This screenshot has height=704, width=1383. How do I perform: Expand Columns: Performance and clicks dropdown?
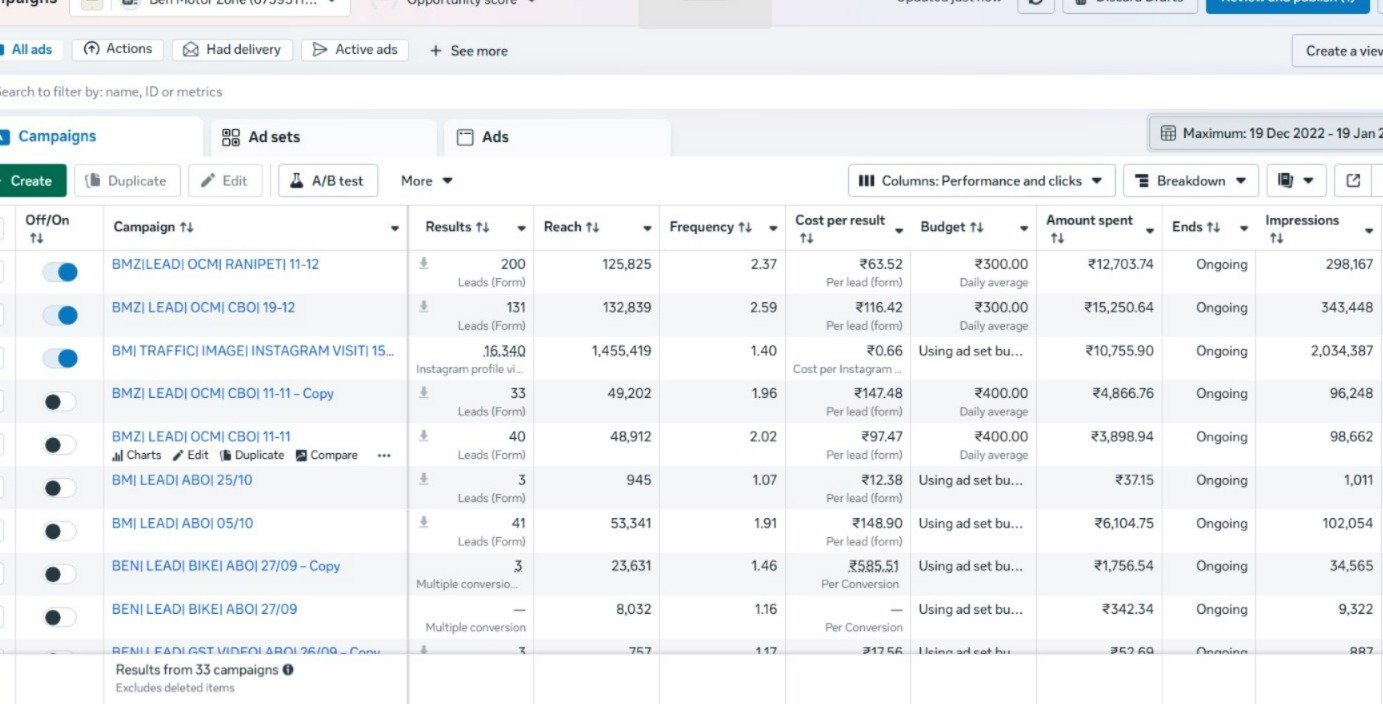tap(981, 181)
